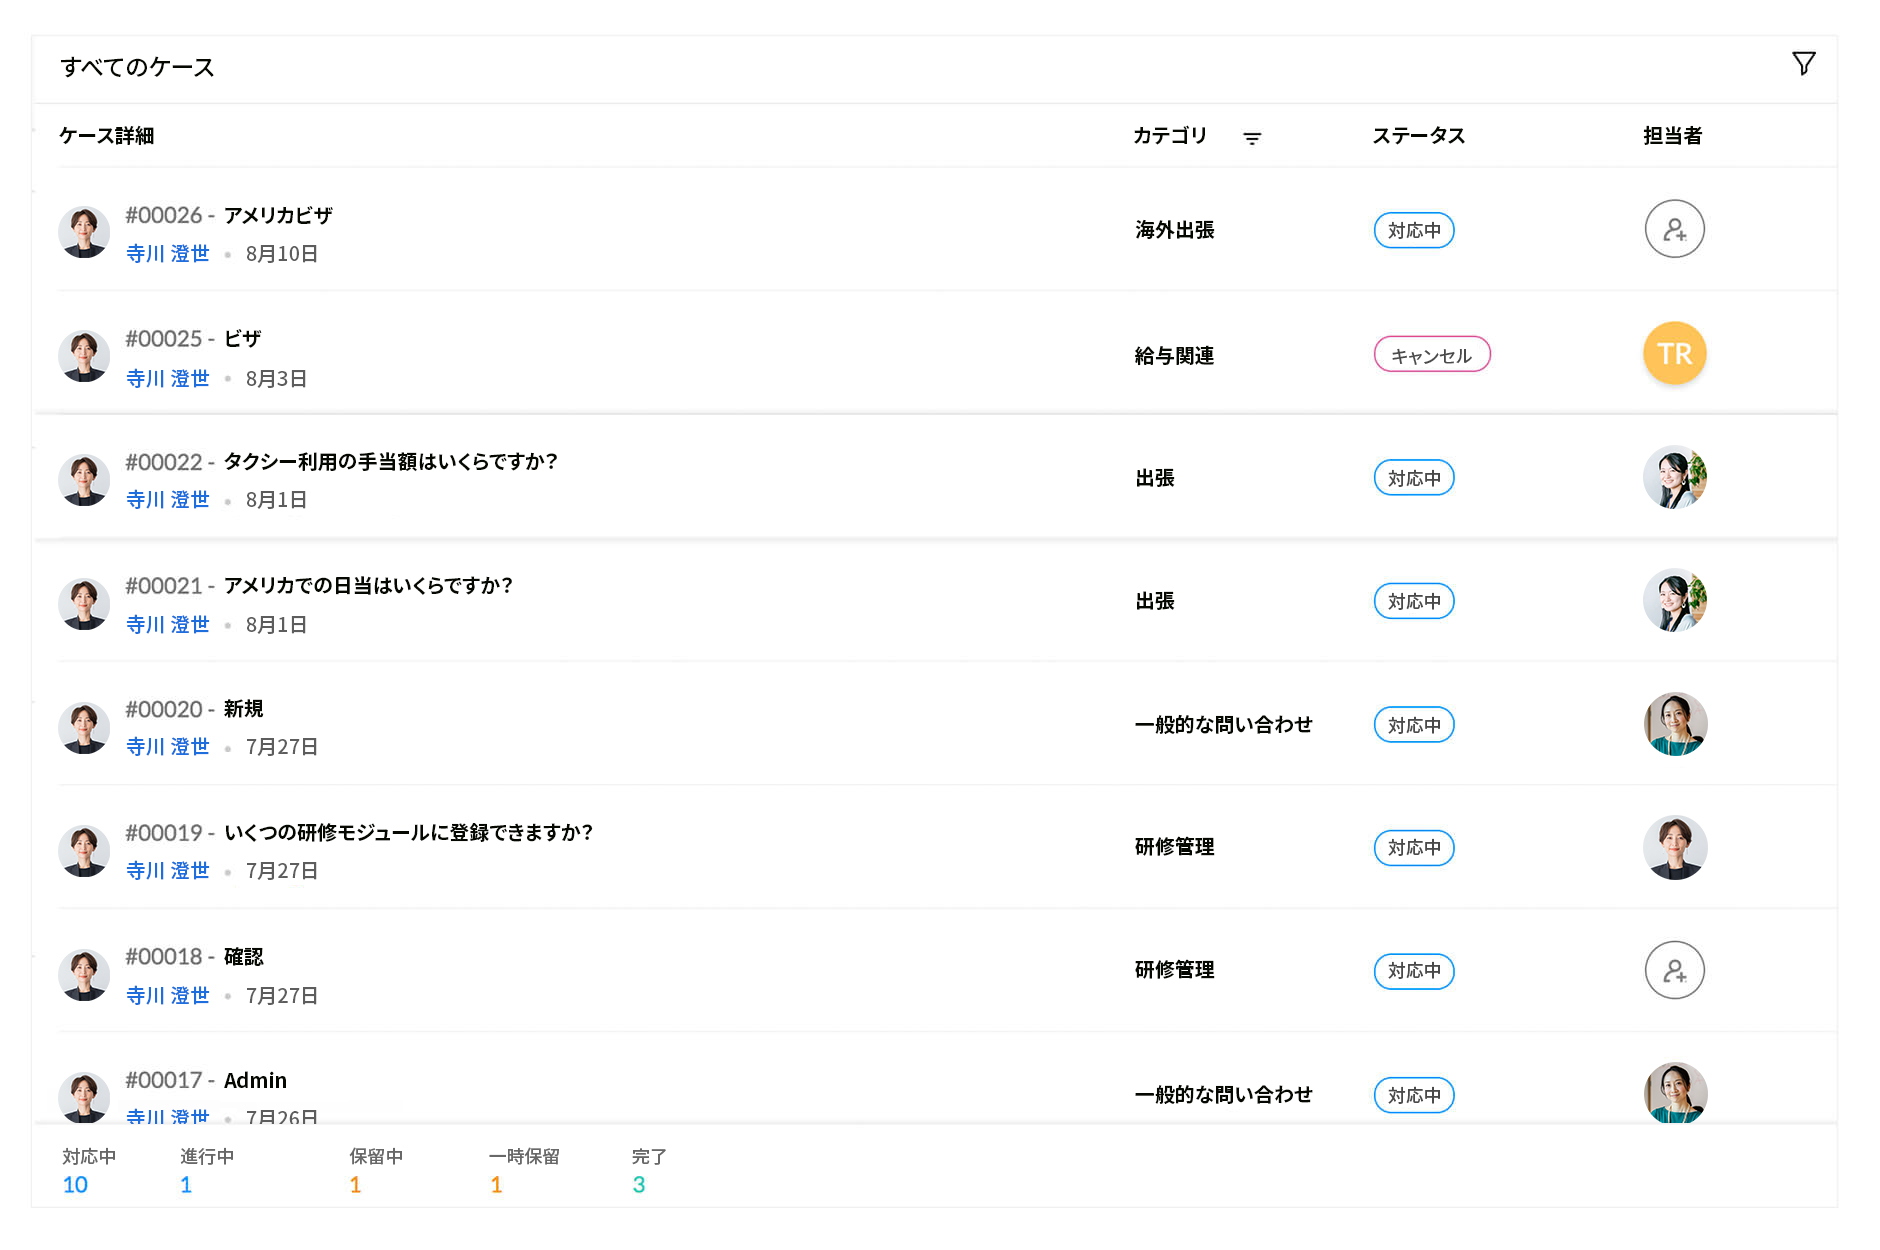
Task: Click the キャンセル status badge on #00025
Action: [1431, 354]
